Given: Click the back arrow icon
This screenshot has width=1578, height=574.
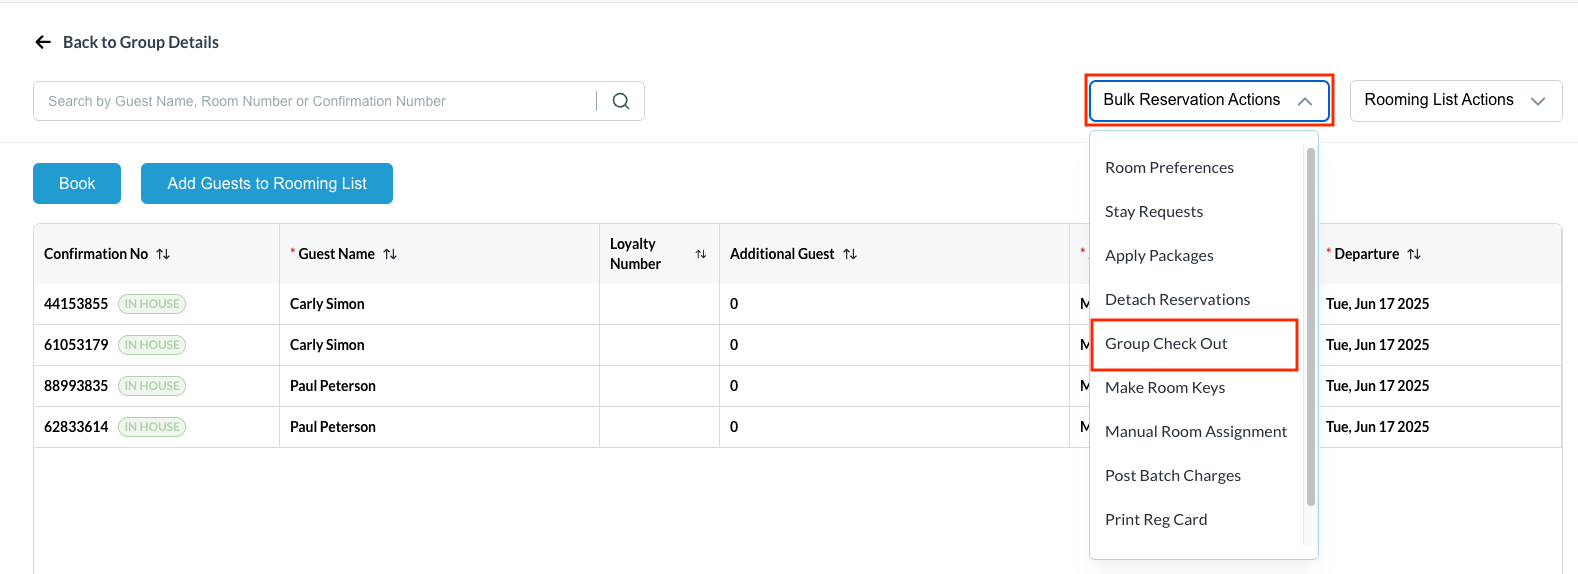Looking at the screenshot, I should point(43,42).
